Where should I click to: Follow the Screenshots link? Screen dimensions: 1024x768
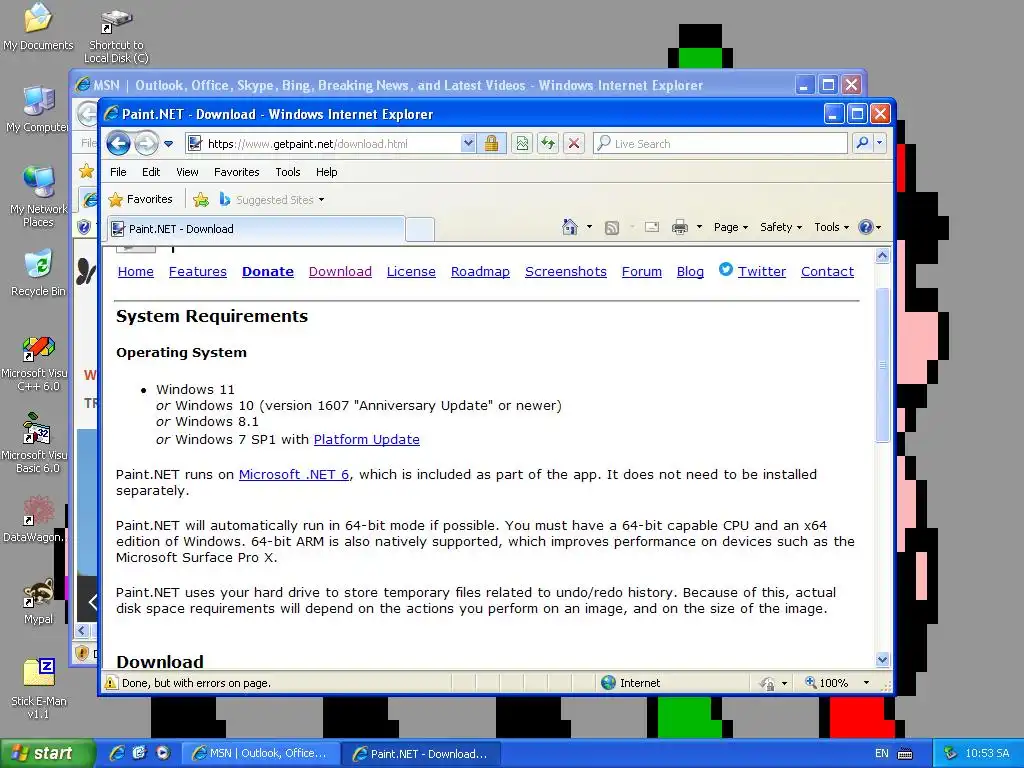pos(566,272)
